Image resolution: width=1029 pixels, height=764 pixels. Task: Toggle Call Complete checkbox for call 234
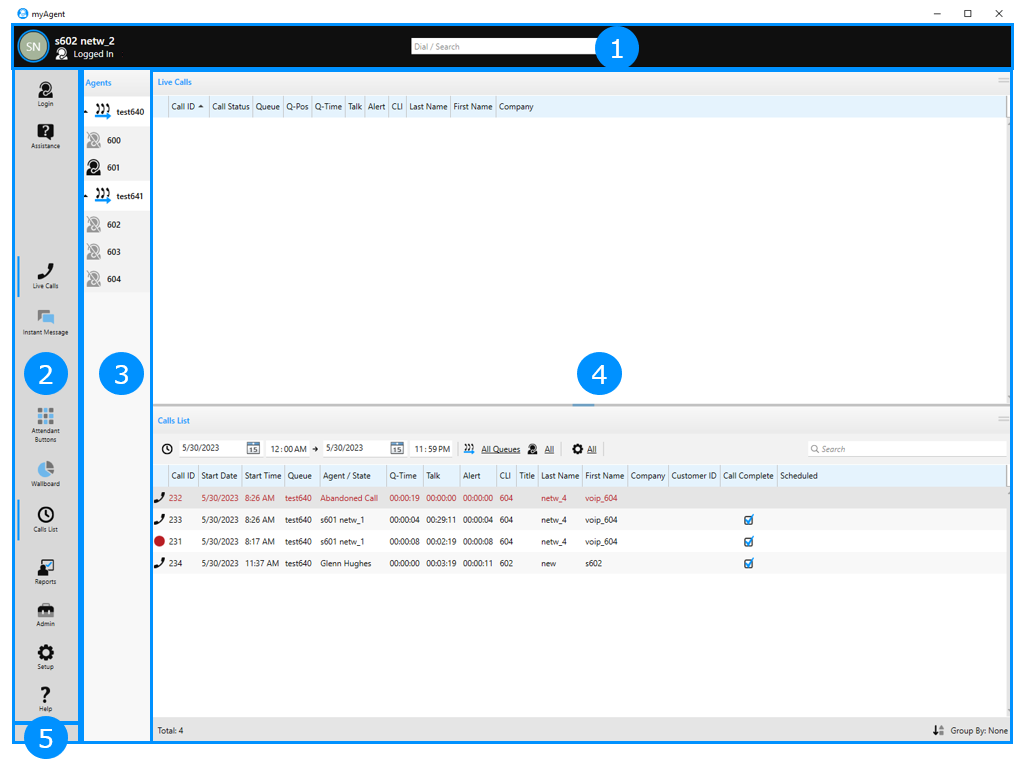pyautogui.click(x=748, y=564)
